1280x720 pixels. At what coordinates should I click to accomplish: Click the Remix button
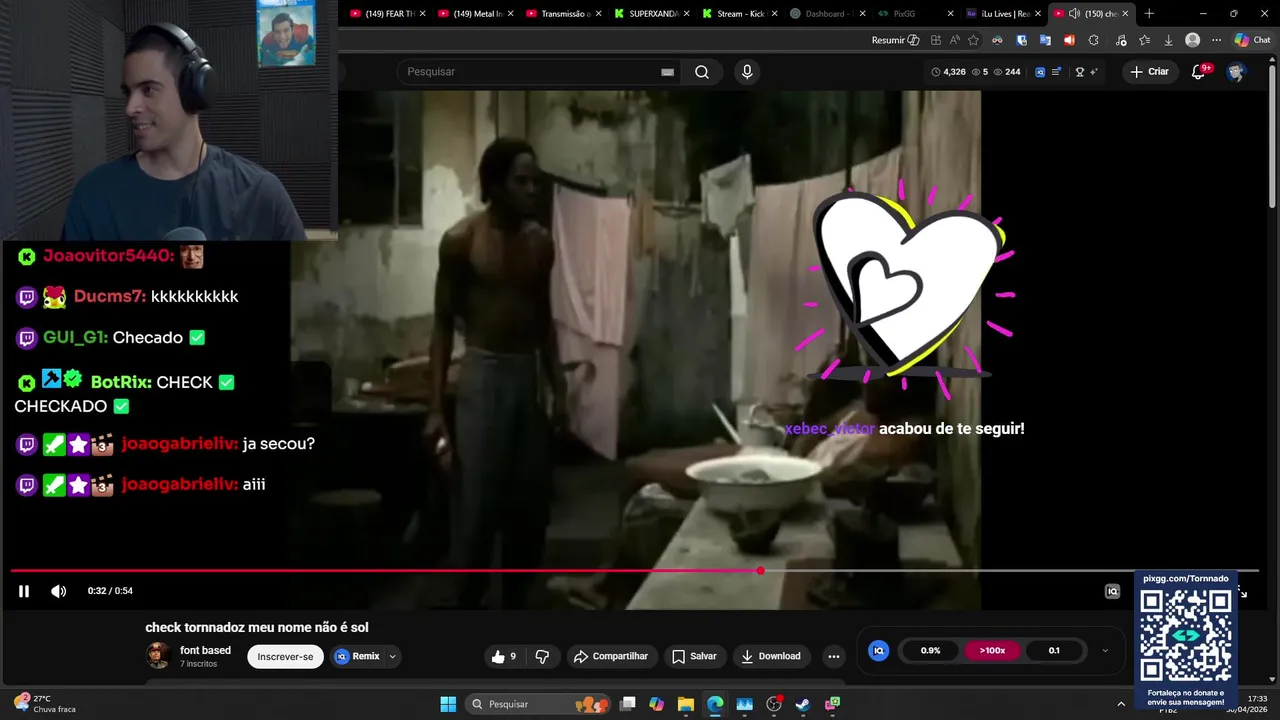(x=358, y=656)
